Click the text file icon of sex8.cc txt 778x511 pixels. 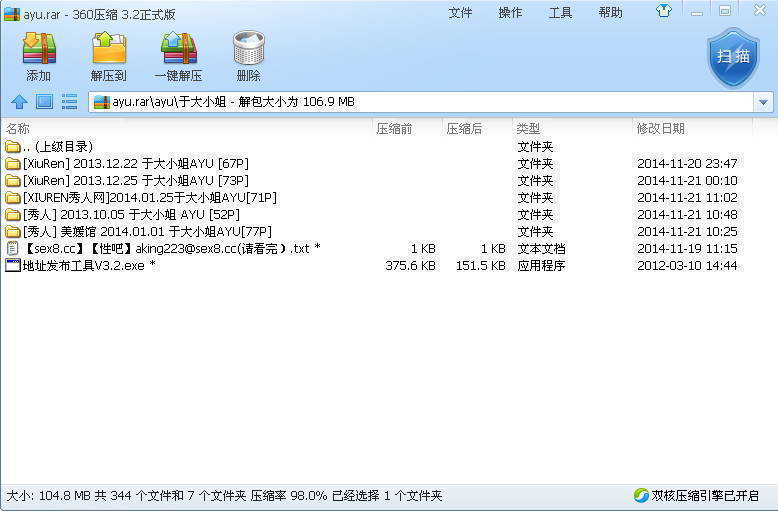(12, 249)
